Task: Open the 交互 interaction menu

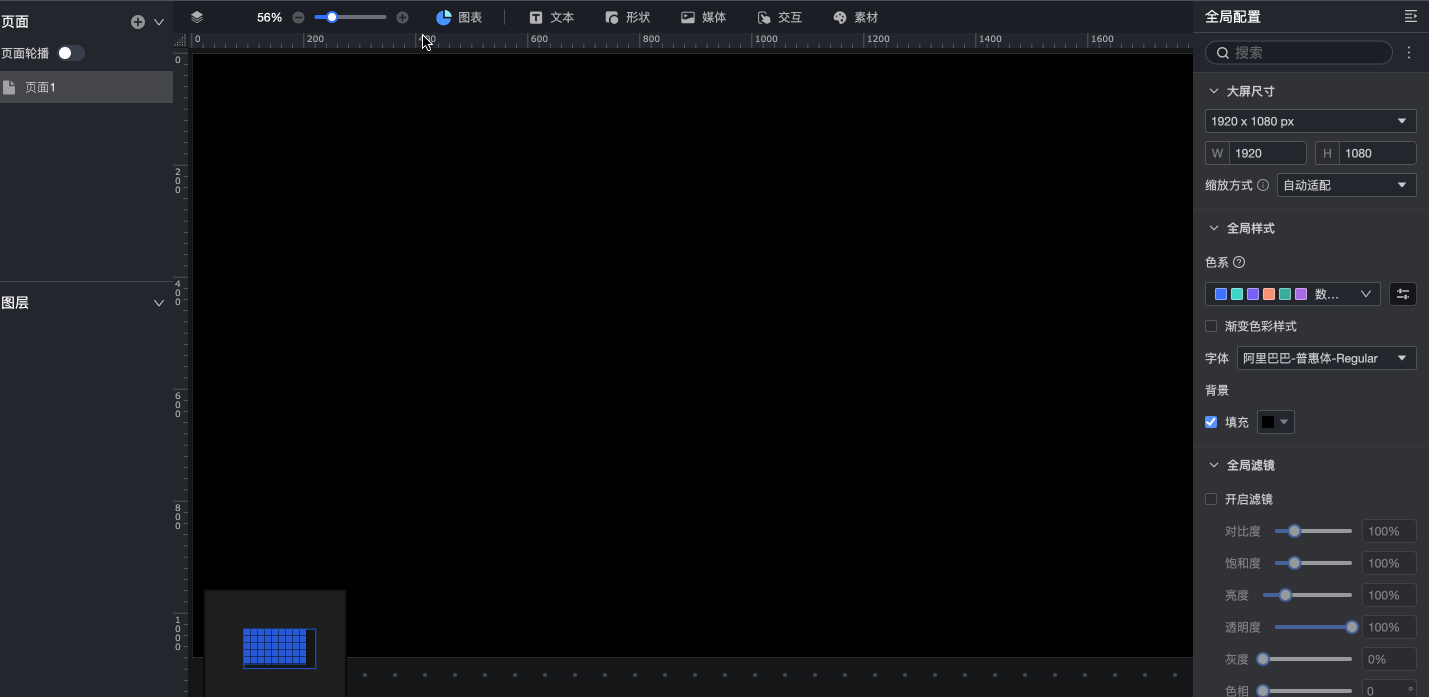Action: coord(779,17)
